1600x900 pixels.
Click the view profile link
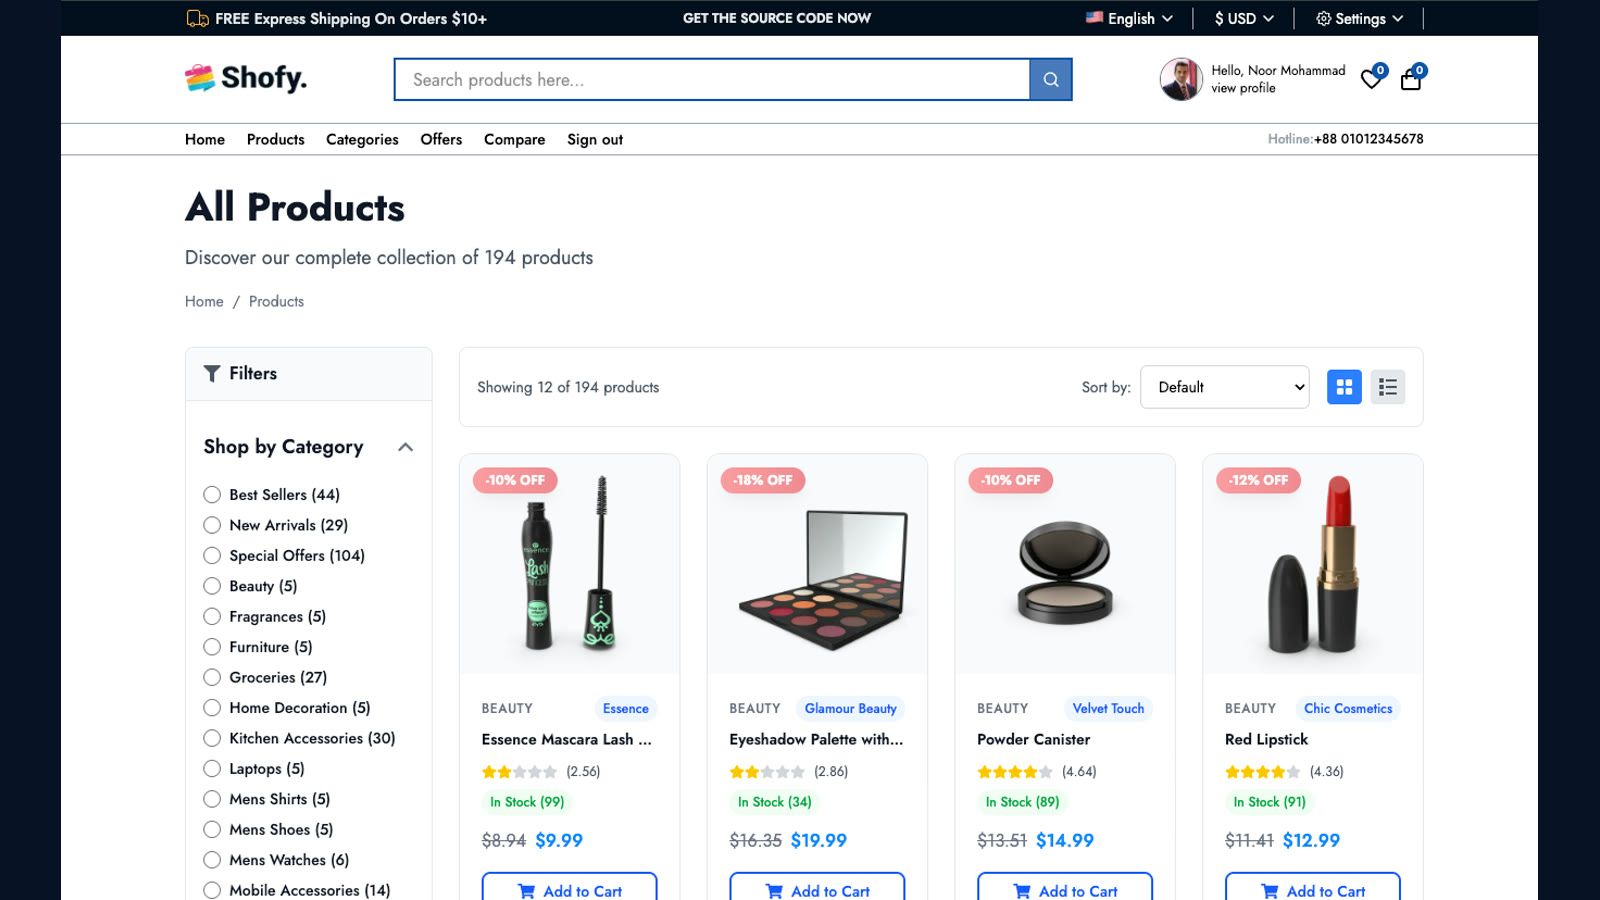tap(1243, 88)
